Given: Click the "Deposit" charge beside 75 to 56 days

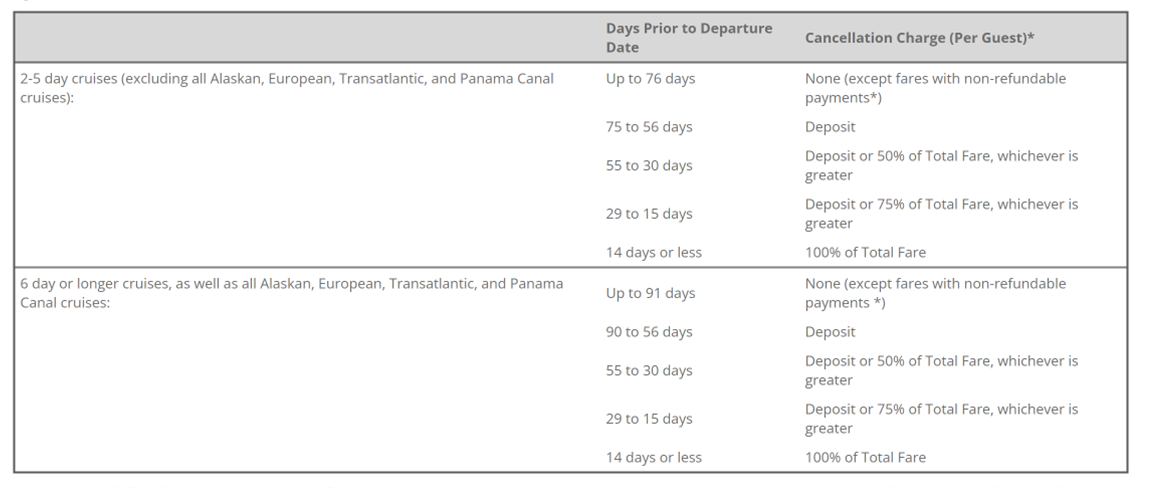Looking at the screenshot, I should (x=829, y=127).
